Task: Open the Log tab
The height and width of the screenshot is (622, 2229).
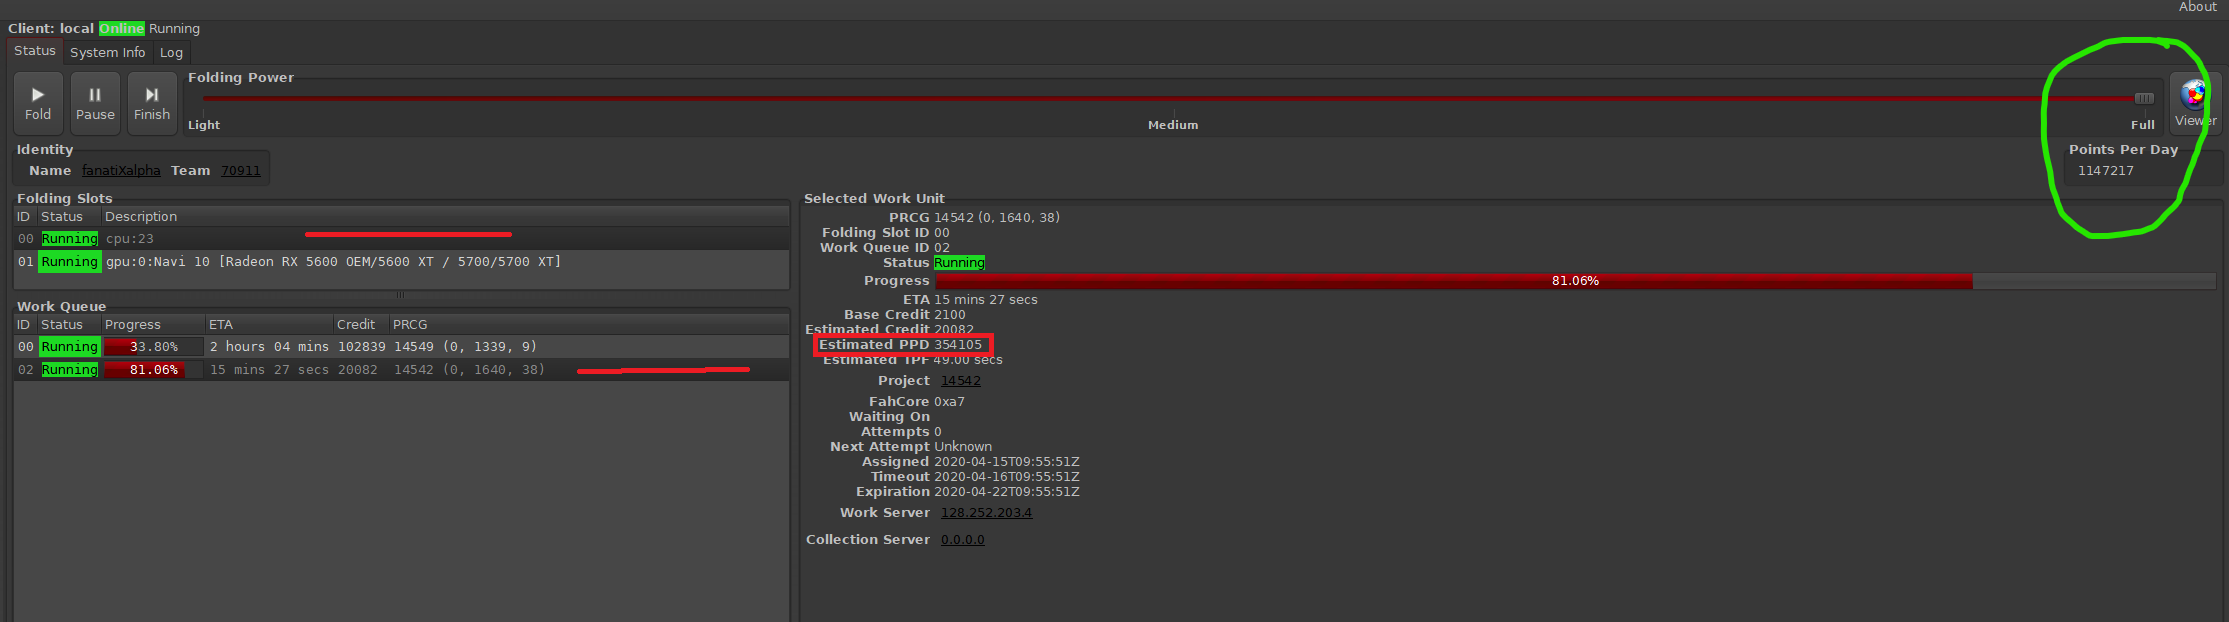Action: [x=171, y=52]
